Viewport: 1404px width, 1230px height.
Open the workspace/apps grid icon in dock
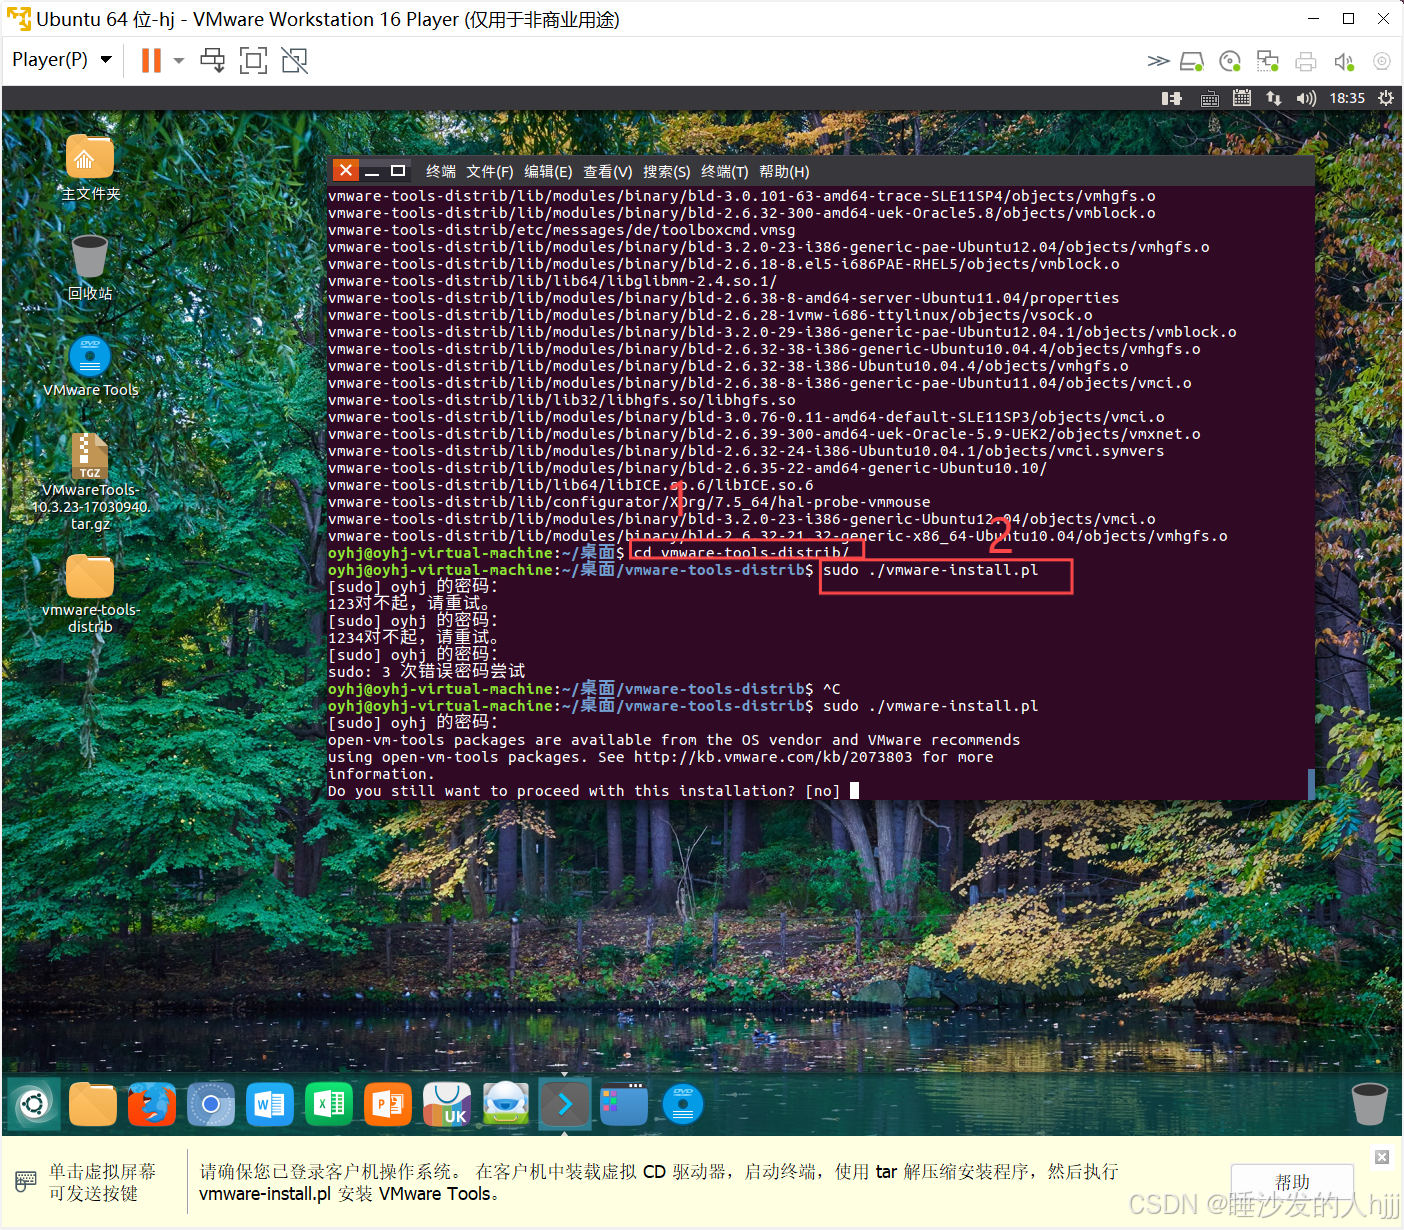[x=624, y=1104]
